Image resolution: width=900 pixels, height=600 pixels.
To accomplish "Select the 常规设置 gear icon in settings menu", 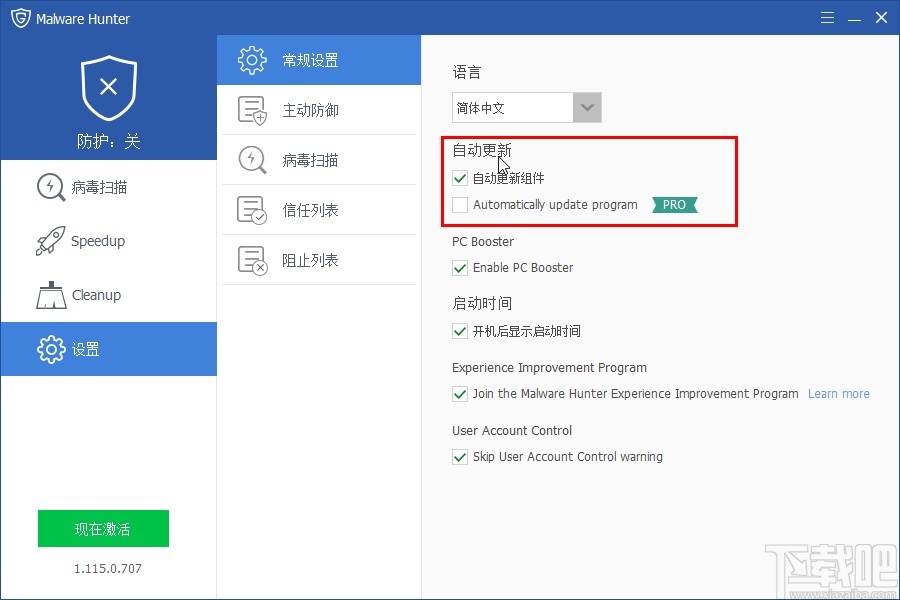I will coord(253,59).
